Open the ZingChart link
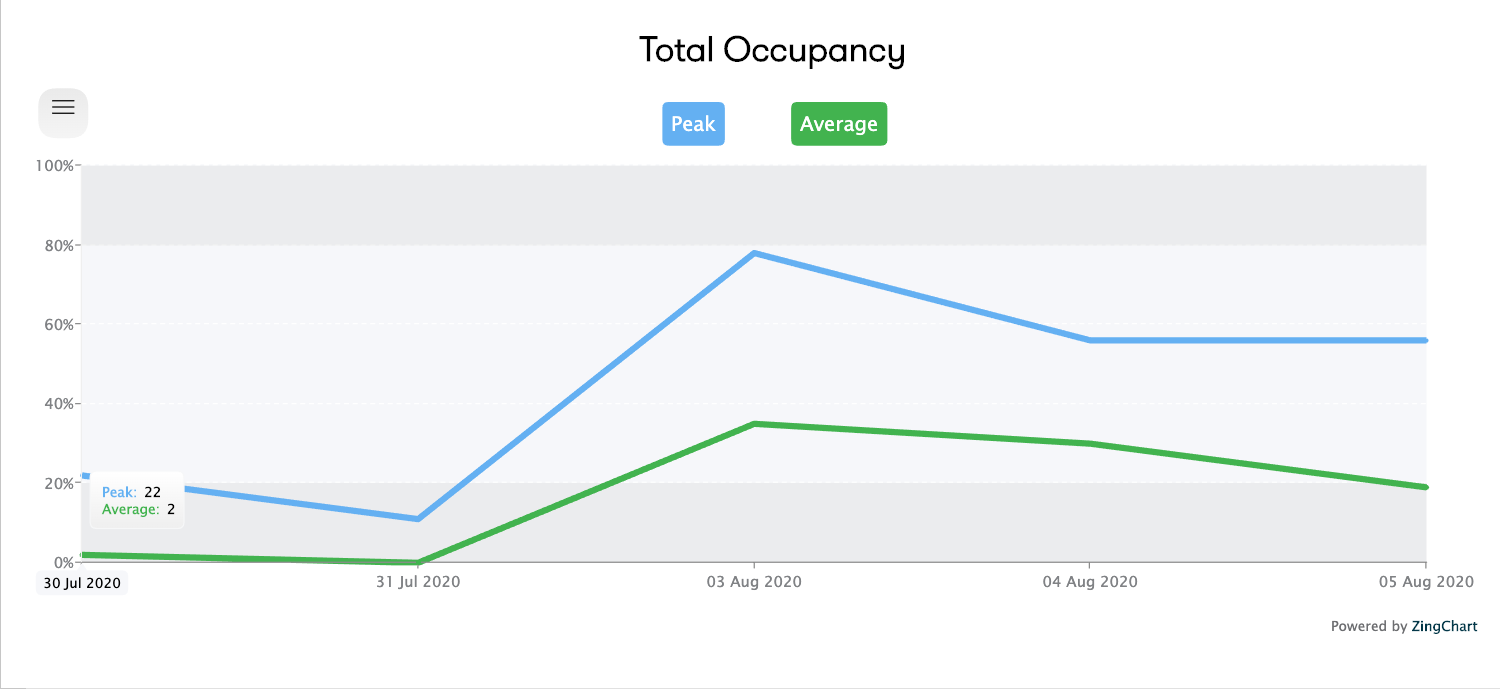Viewport: 1500px width, 689px height. click(1443, 626)
